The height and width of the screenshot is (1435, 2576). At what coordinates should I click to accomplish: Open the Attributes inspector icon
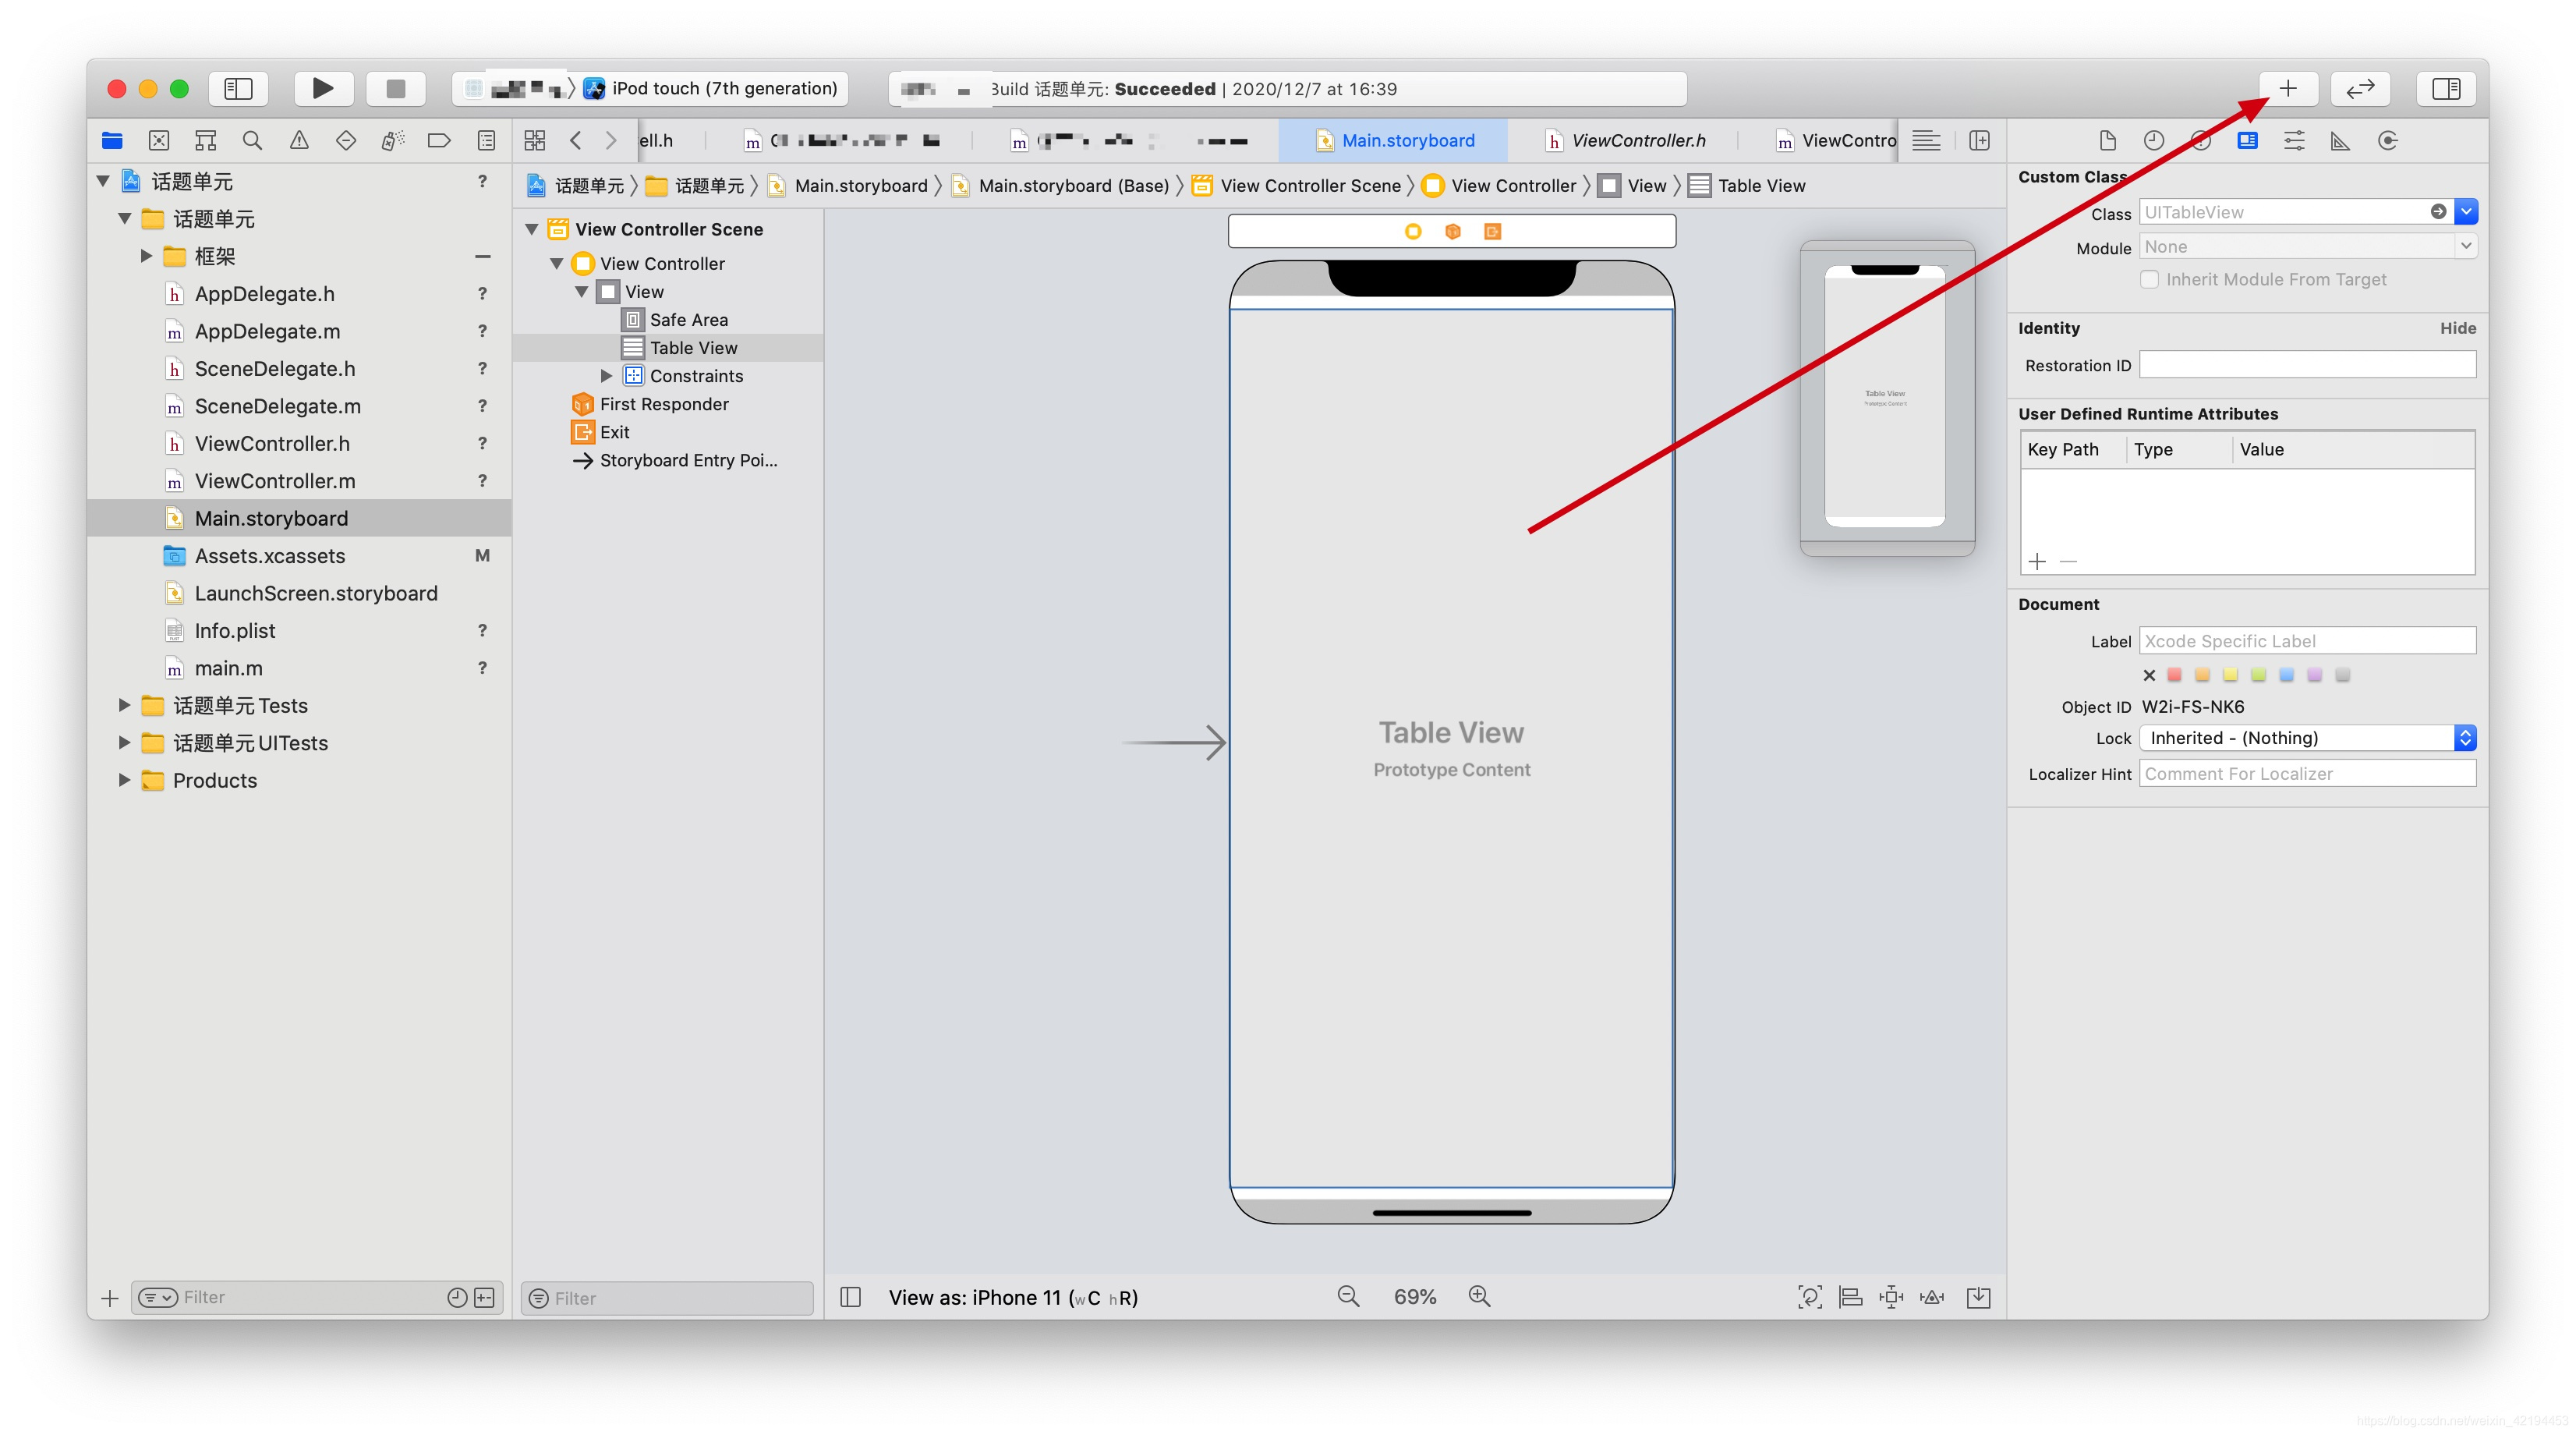pyautogui.click(x=2294, y=141)
